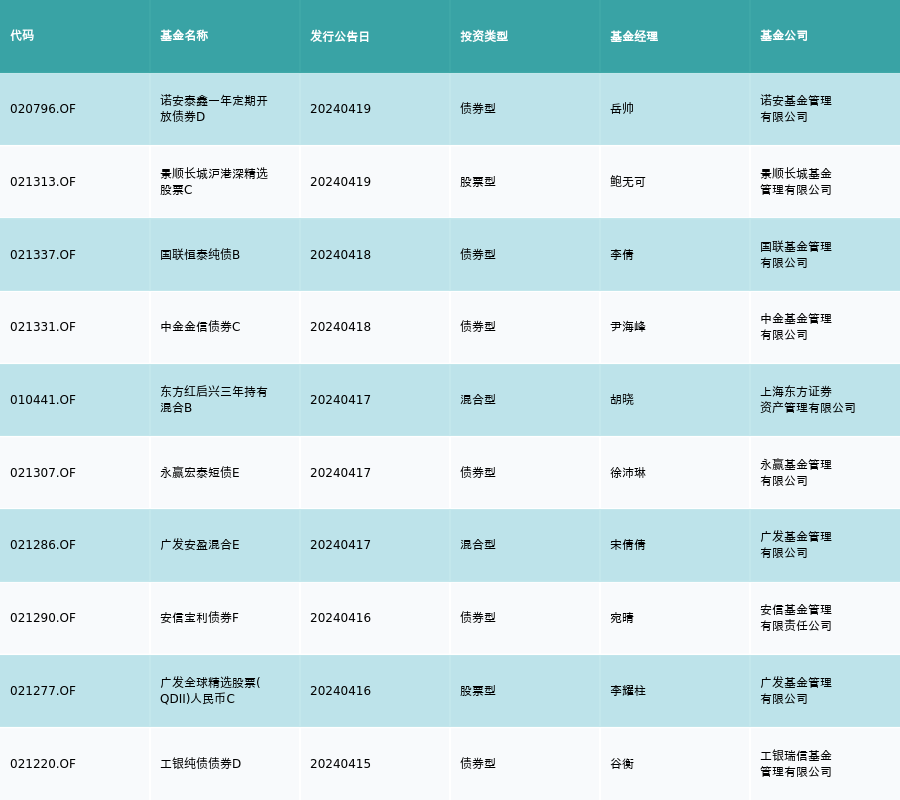Select the 基金经理 column header
The image size is (900, 800).
[x=634, y=36]
